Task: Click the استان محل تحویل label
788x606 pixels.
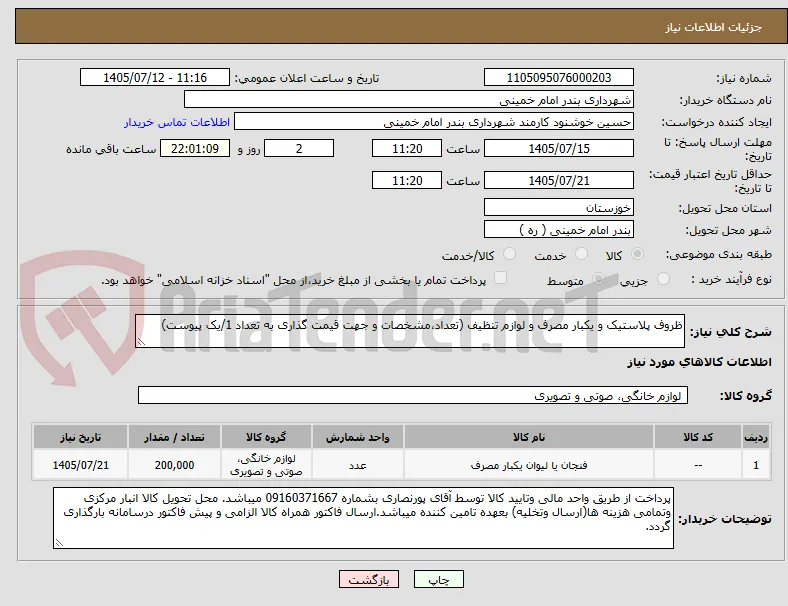Action: 725,208
